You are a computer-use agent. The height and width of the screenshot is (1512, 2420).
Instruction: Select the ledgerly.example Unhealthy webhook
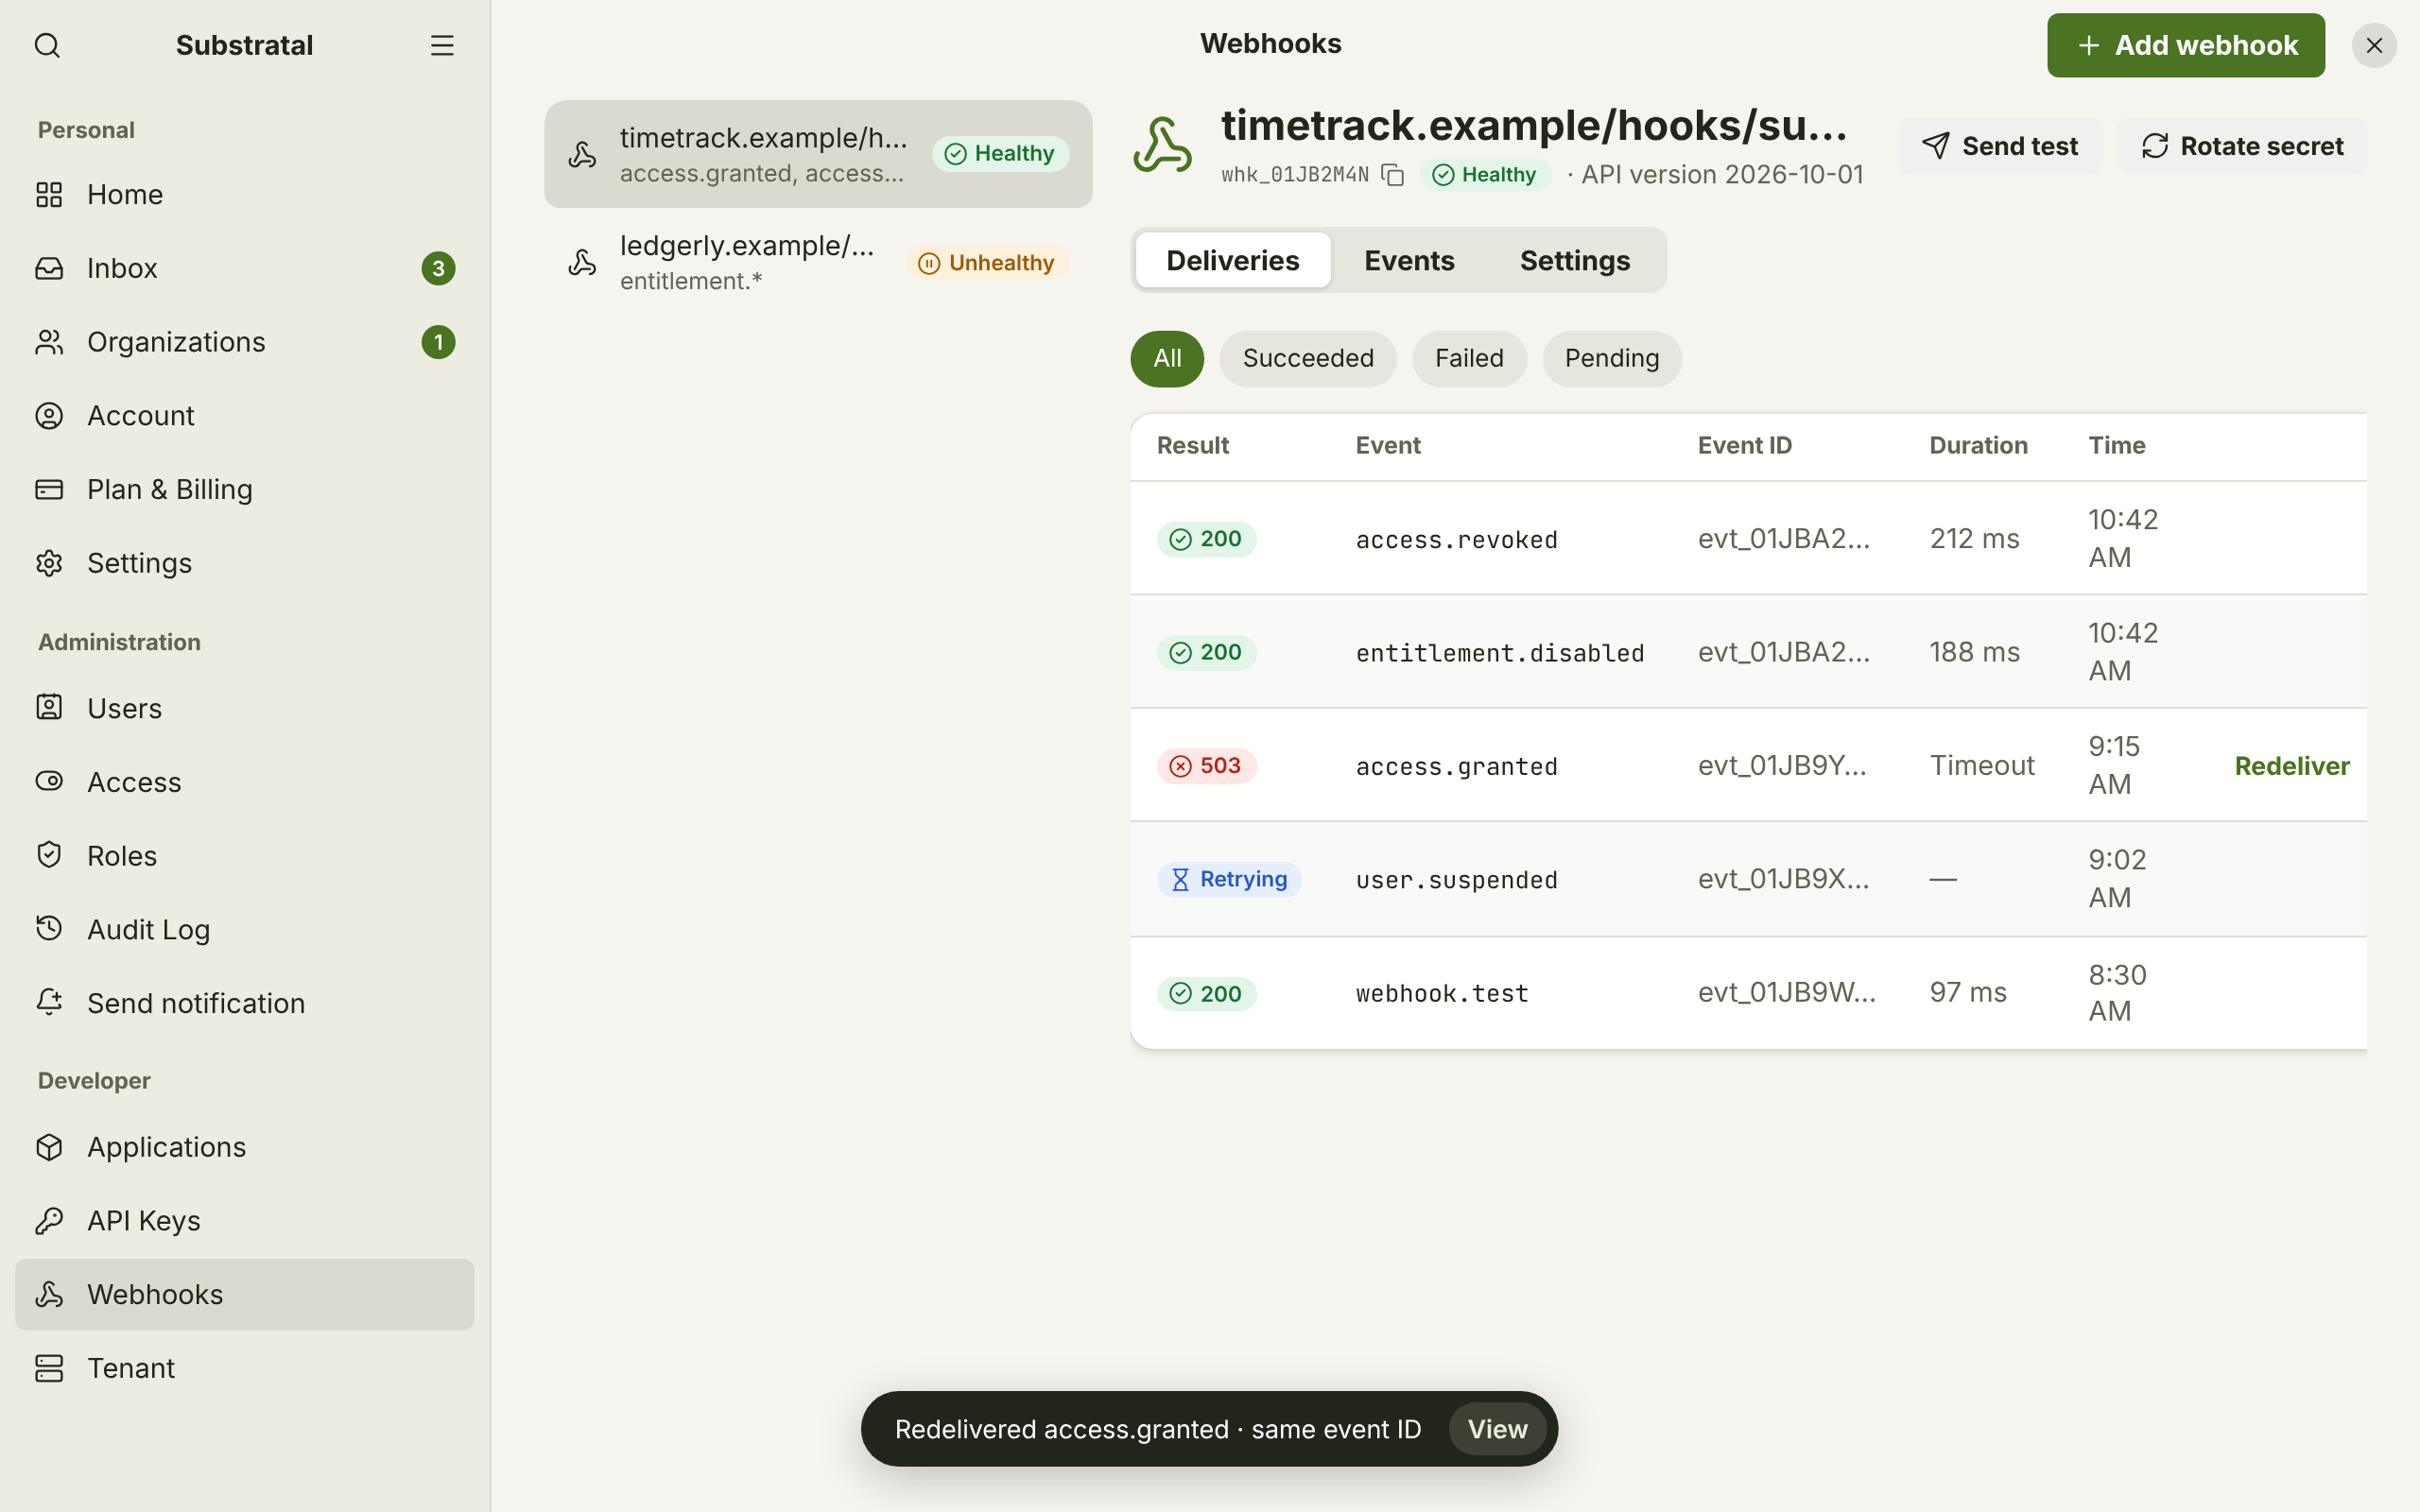818,262
